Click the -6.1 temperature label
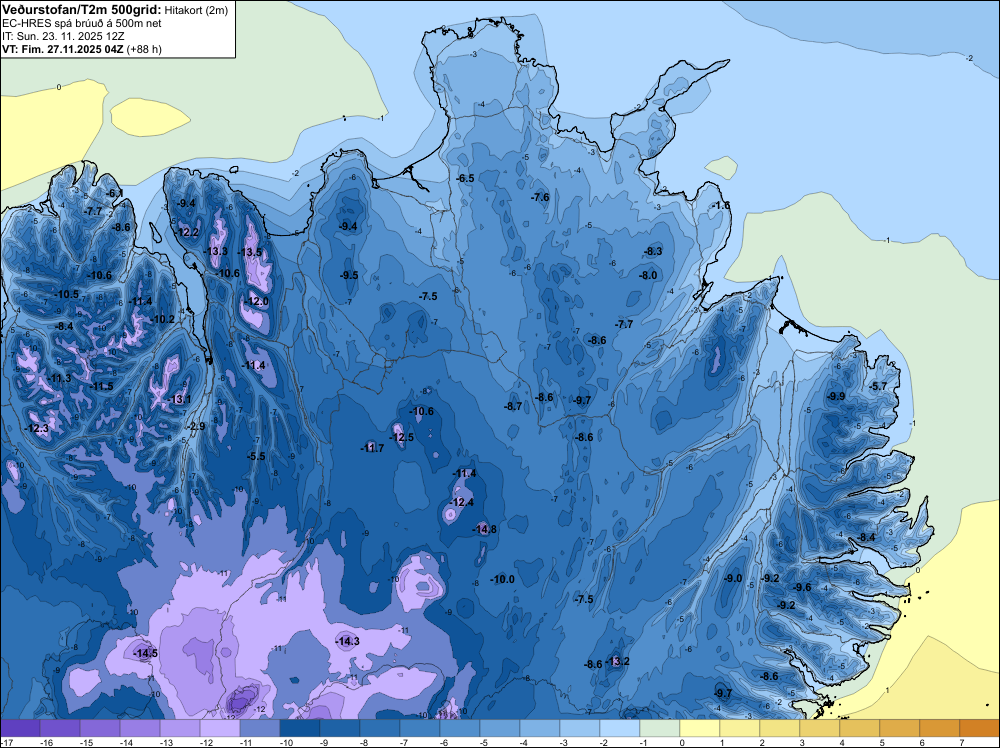The width and height of the screenshot is (1000, 748). coord(114,193)
